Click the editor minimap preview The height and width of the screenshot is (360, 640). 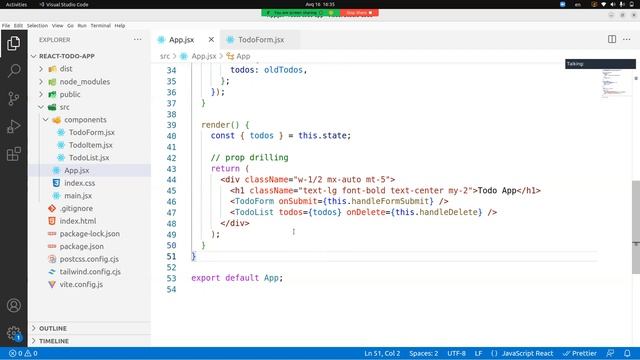(615, 84)
